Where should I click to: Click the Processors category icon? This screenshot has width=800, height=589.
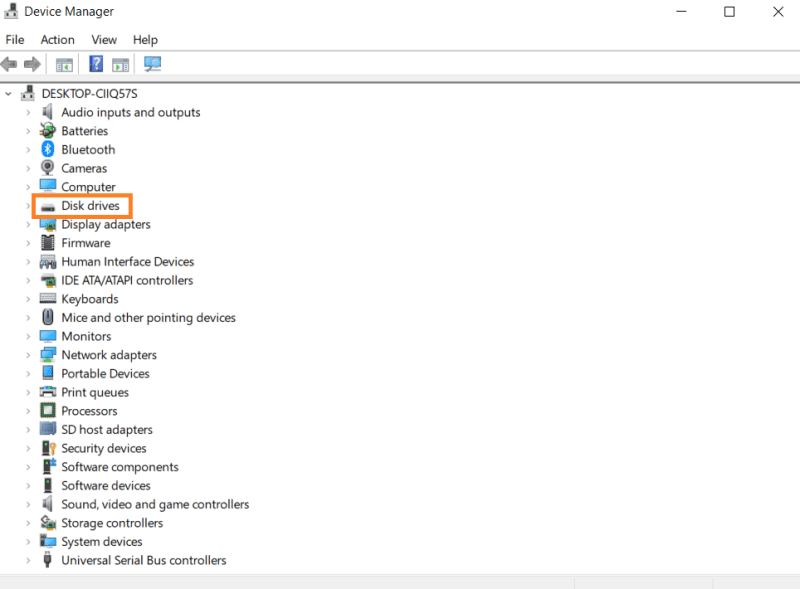point(46,410)
